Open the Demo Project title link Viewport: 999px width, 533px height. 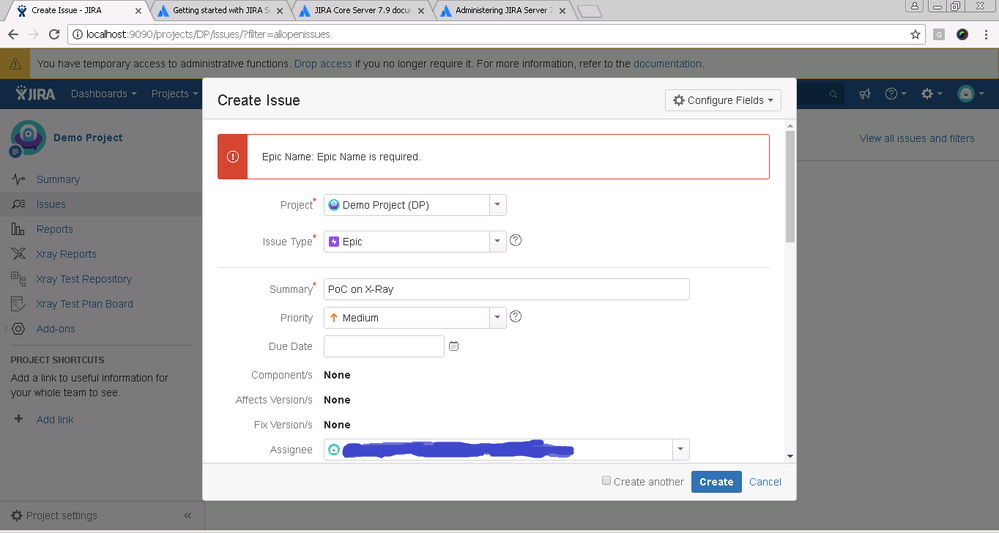click(88, 138)
